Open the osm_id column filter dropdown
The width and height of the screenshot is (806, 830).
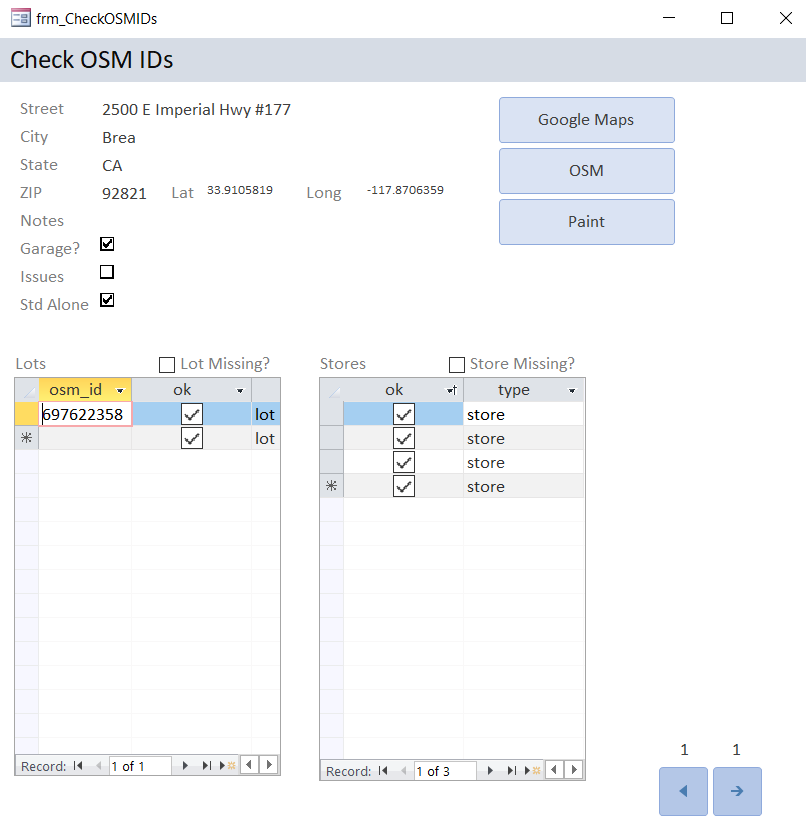pyautogui.click(x=120, y=390)
